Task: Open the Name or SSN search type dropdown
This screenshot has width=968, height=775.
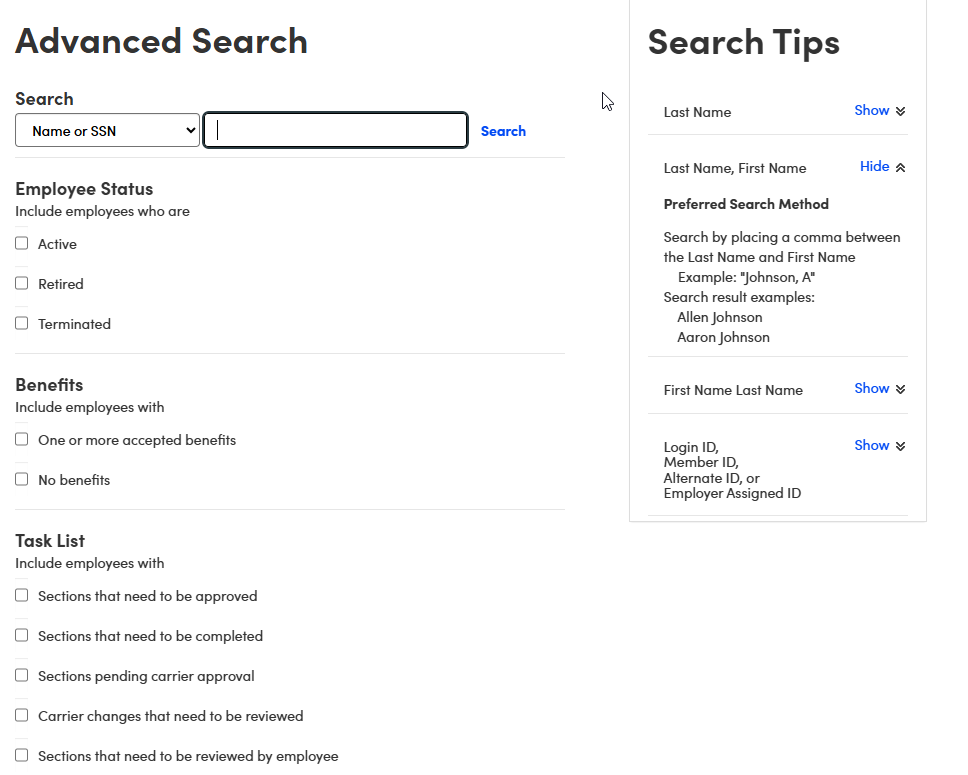Action: pyautogui.click(x=107, y=130)
